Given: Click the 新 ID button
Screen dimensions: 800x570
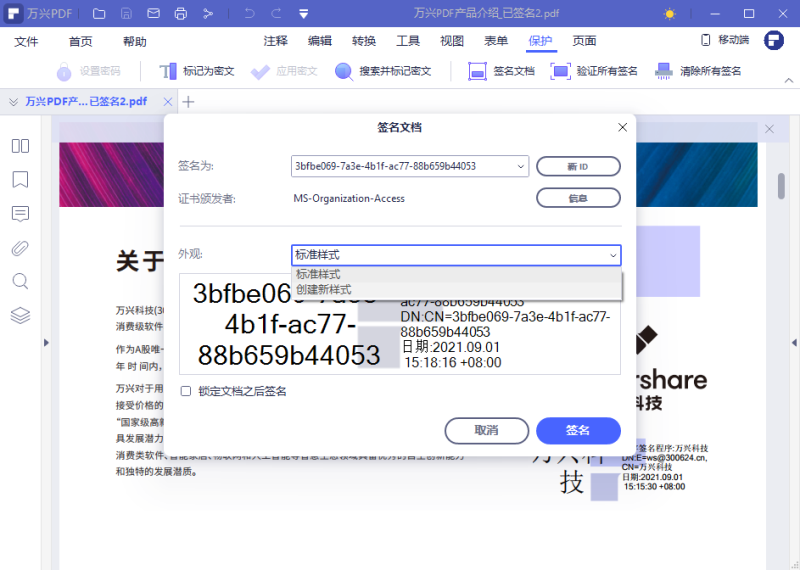Looking at the screenshot, I should [x=578, y=166].
